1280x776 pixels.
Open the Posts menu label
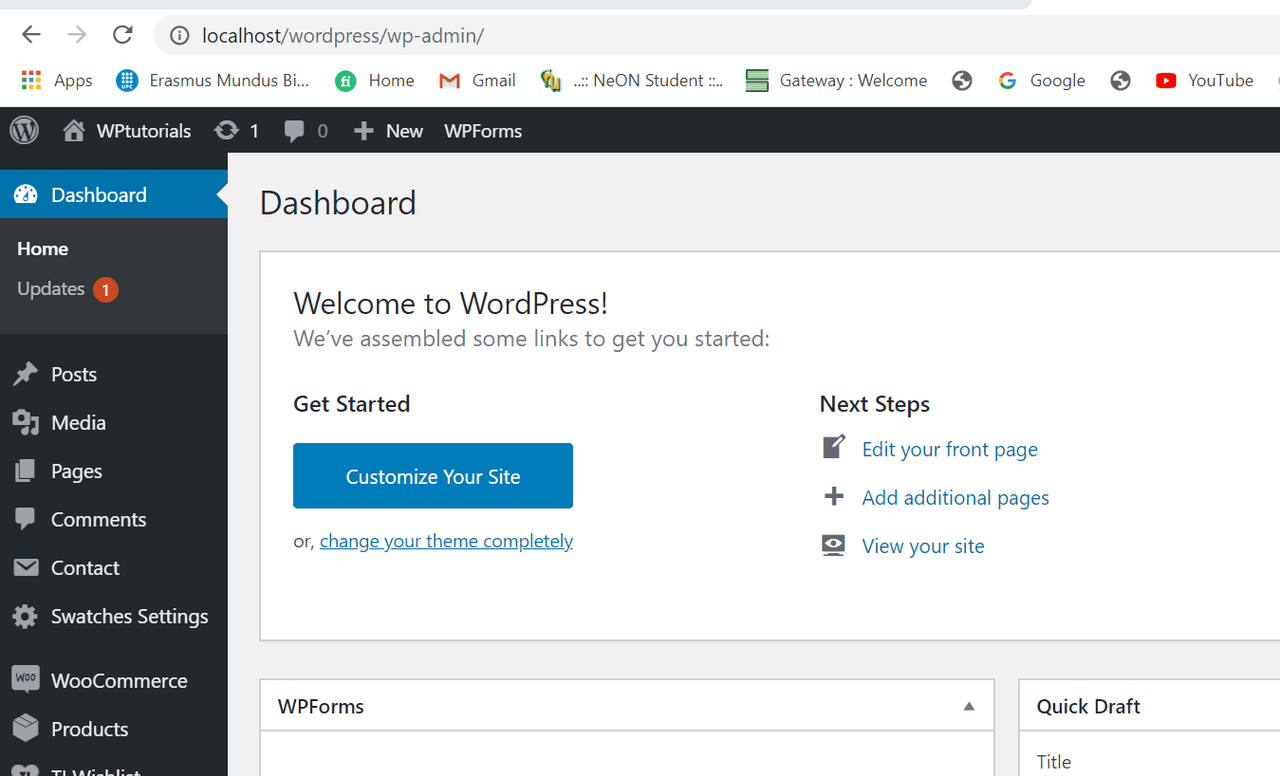[x=74, y=374]
